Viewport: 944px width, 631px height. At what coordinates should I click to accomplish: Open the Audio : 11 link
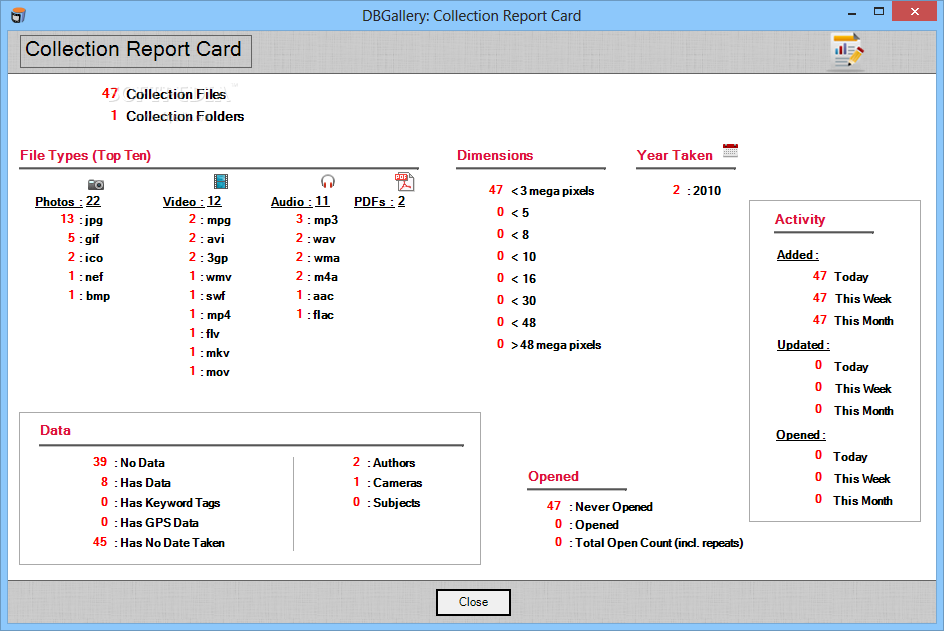pyautogui.click(x=300, y=202)
